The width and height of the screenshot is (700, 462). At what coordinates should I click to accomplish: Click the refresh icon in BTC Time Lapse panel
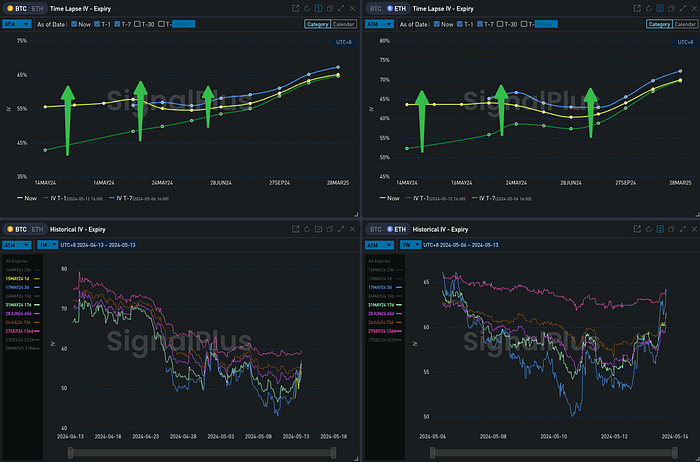[x=308, y=8]
